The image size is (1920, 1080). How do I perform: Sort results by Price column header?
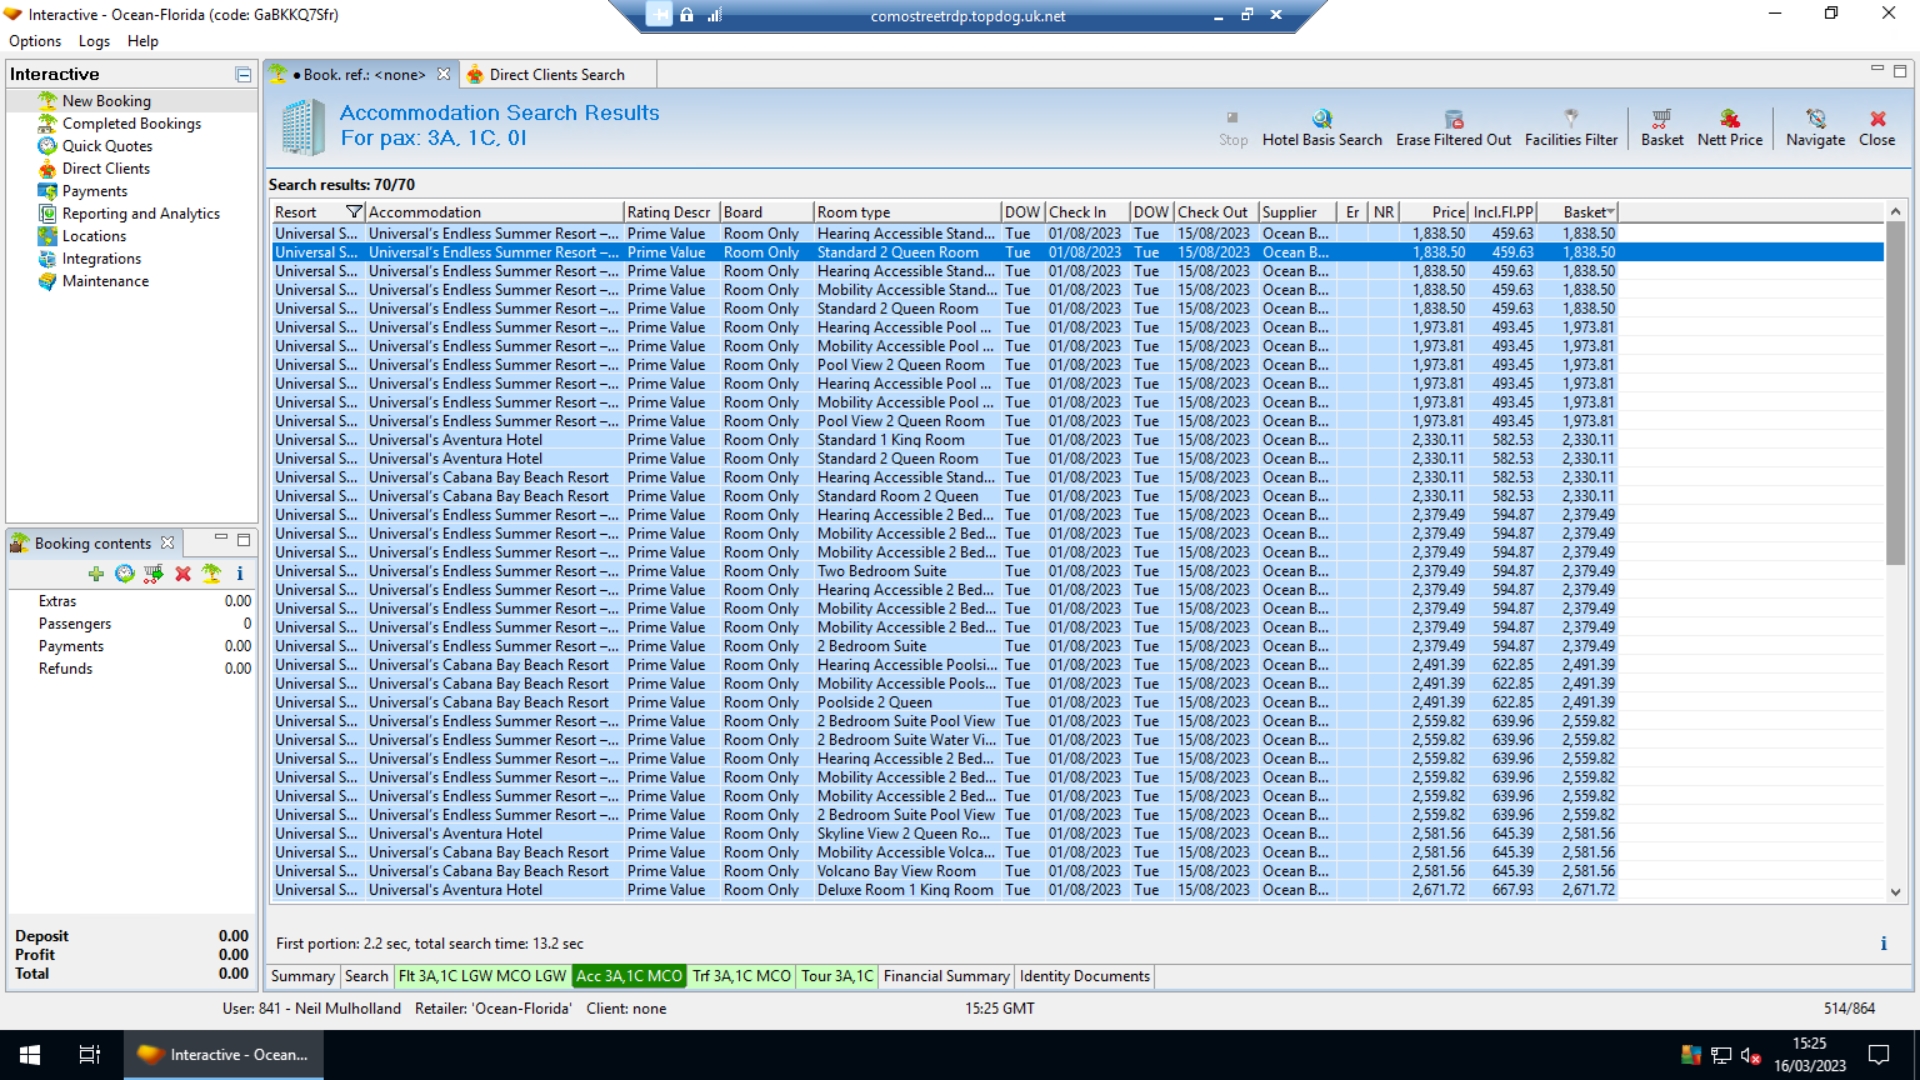tap(1447, 212)
